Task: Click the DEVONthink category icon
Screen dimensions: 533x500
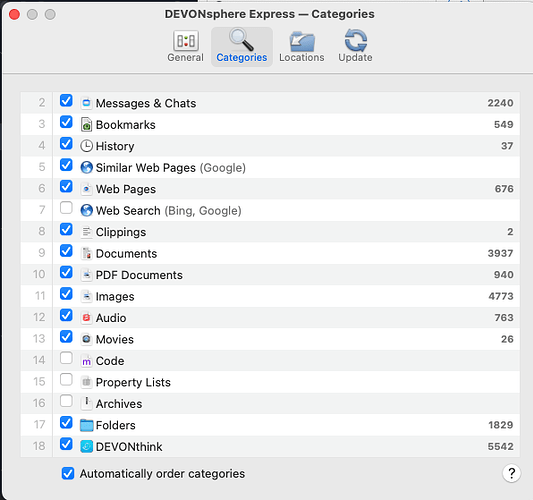Action: click(x=86, y=446)
